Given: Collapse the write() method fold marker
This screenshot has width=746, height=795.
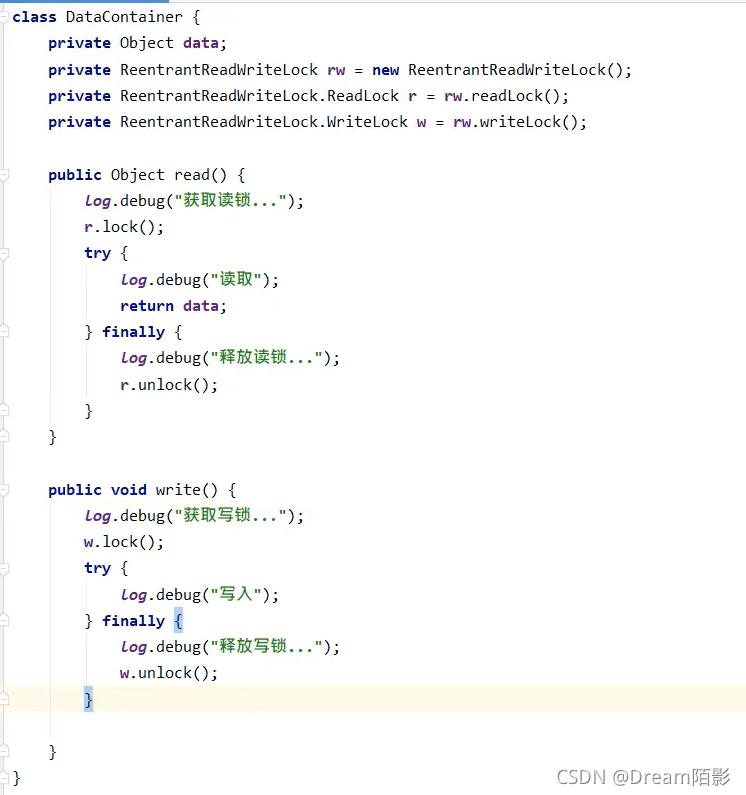Looking at the screenshot, I should tap(4, 490).
